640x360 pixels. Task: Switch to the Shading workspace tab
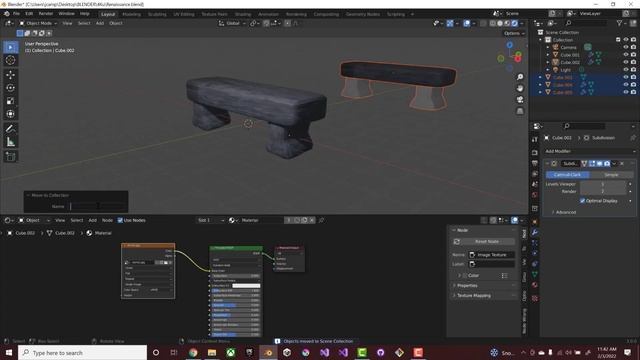click(243, 14)
